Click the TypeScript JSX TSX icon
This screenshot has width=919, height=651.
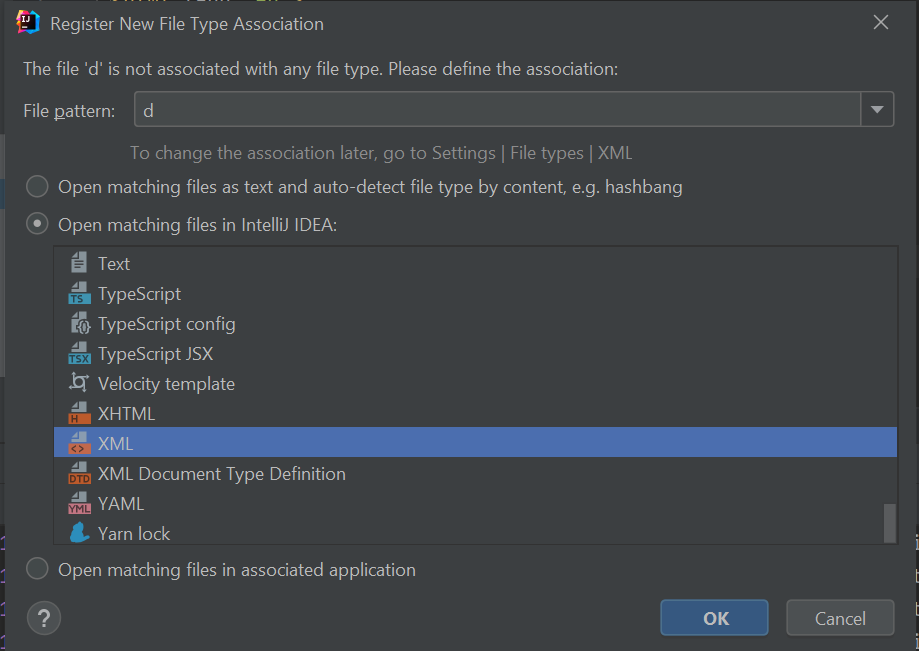coord(79,353)
